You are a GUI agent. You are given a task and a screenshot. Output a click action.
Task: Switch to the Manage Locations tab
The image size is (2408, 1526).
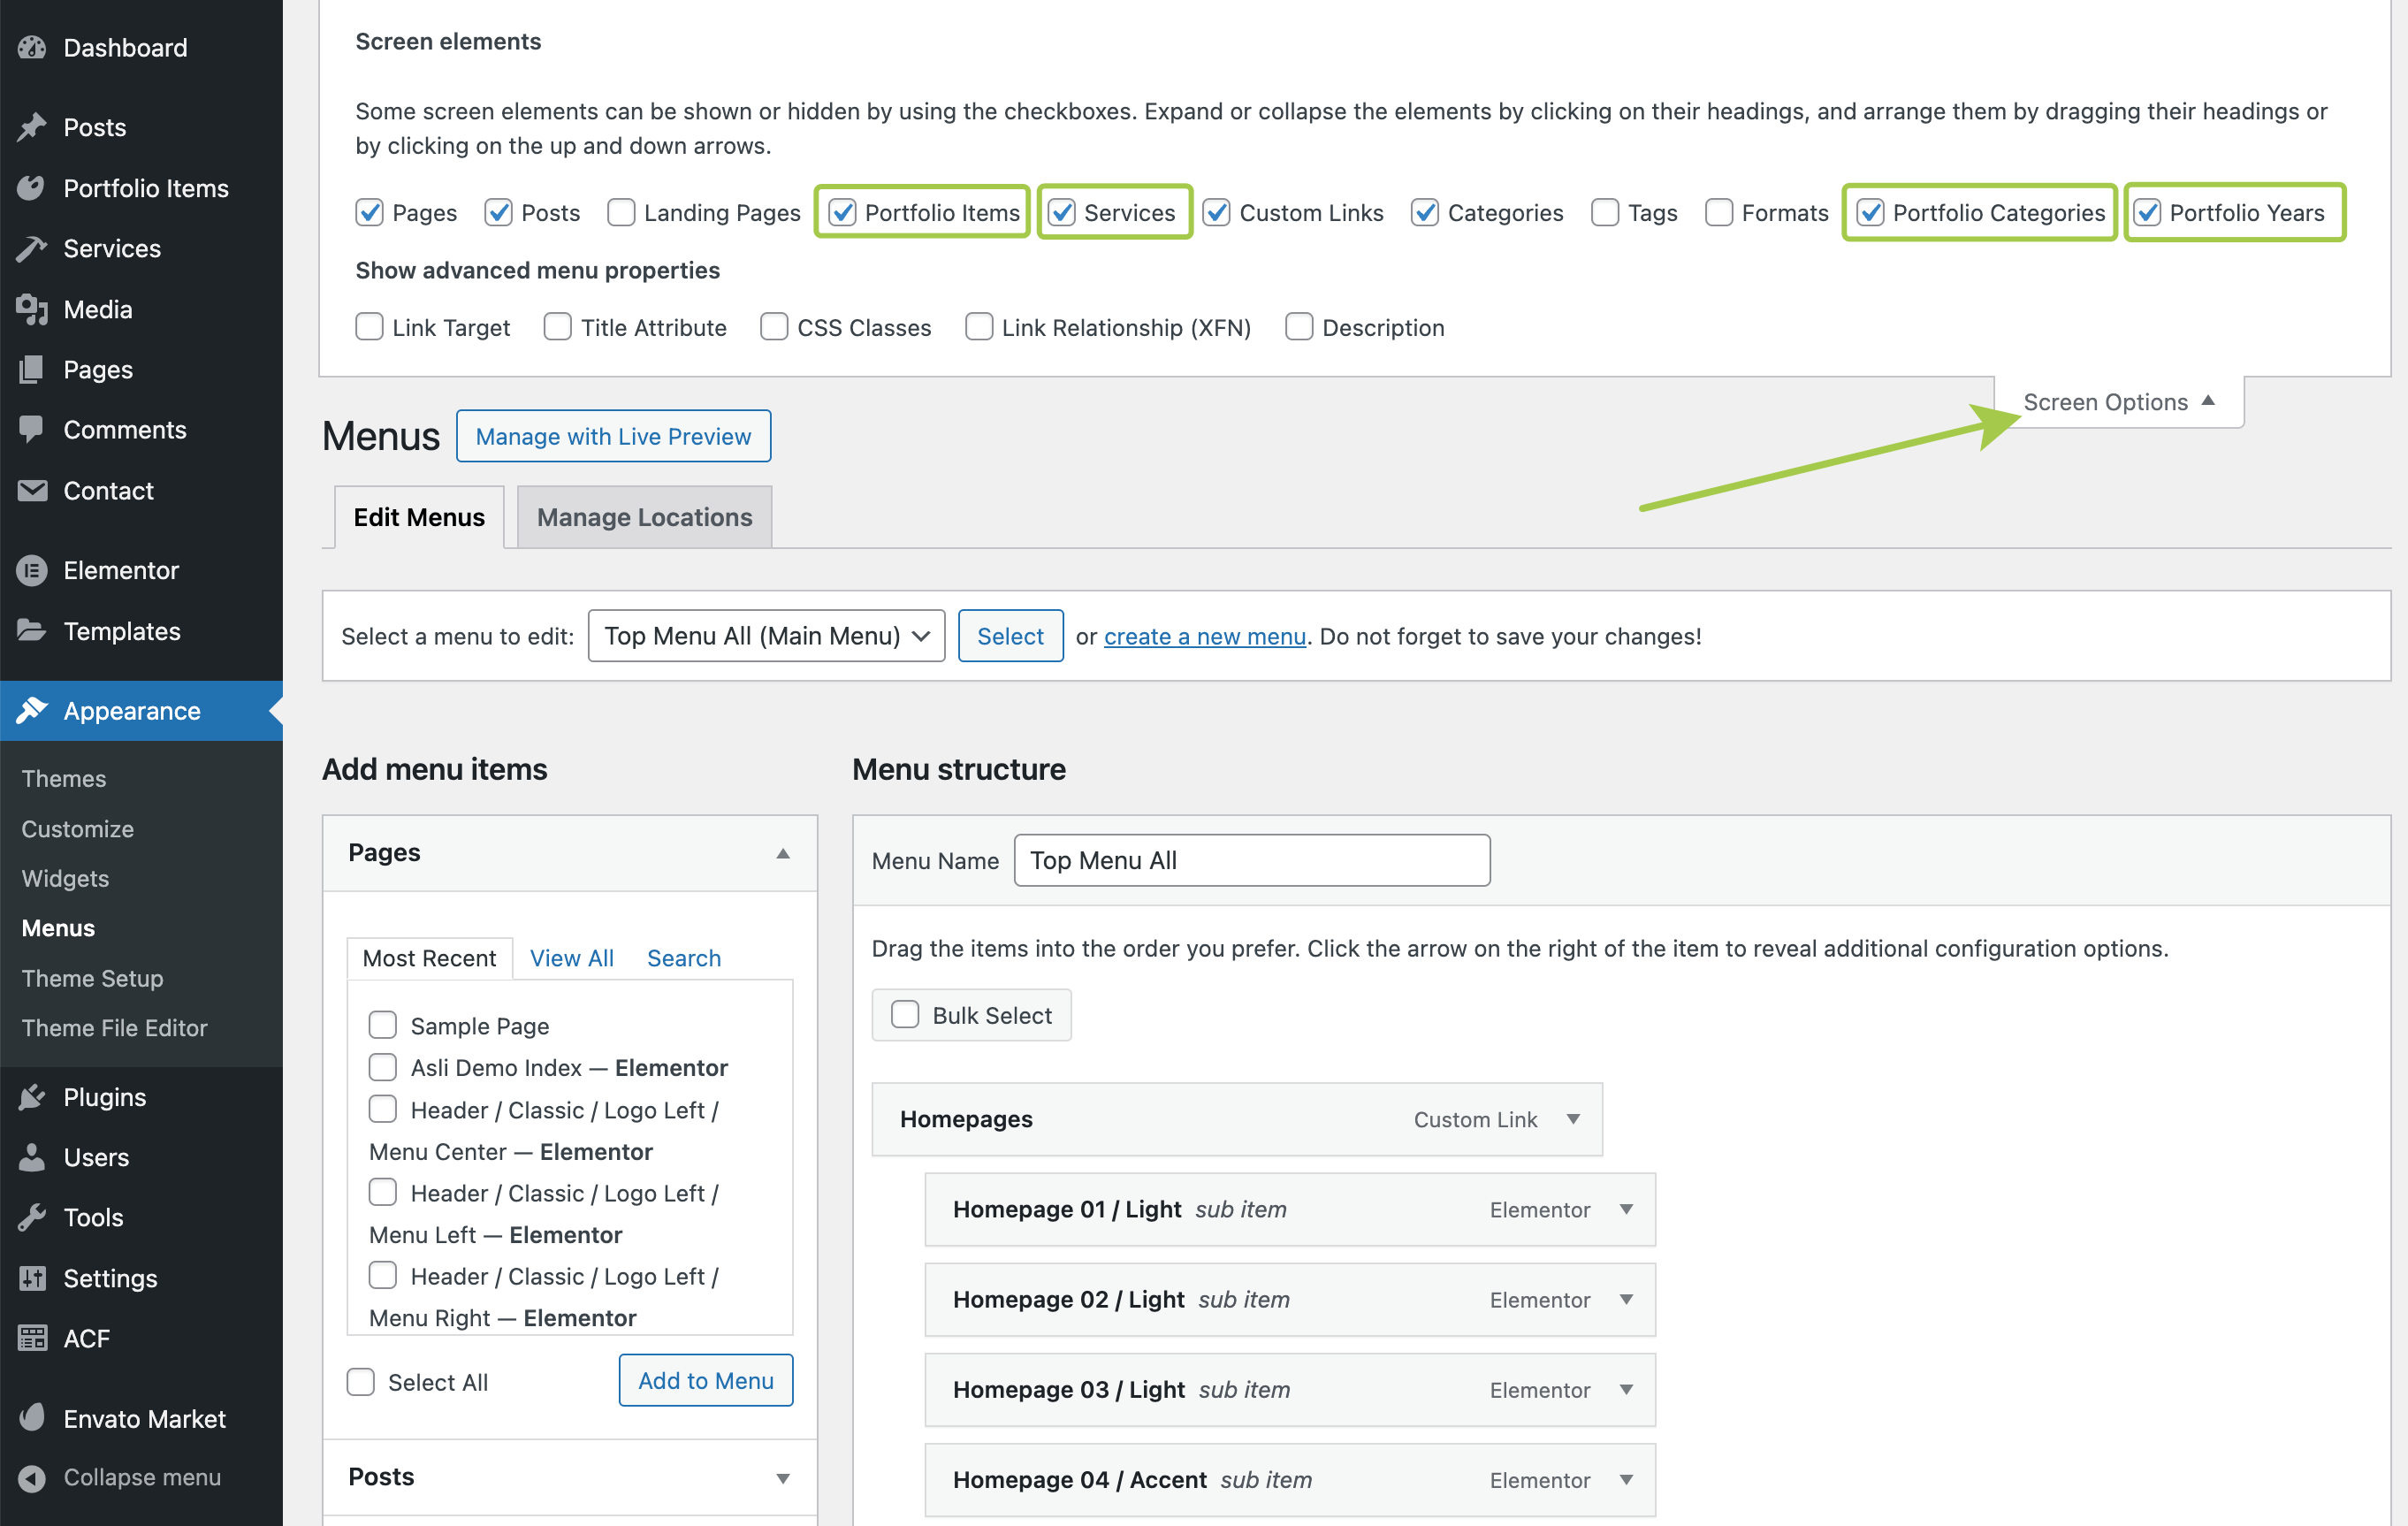[x=644, y=517]
